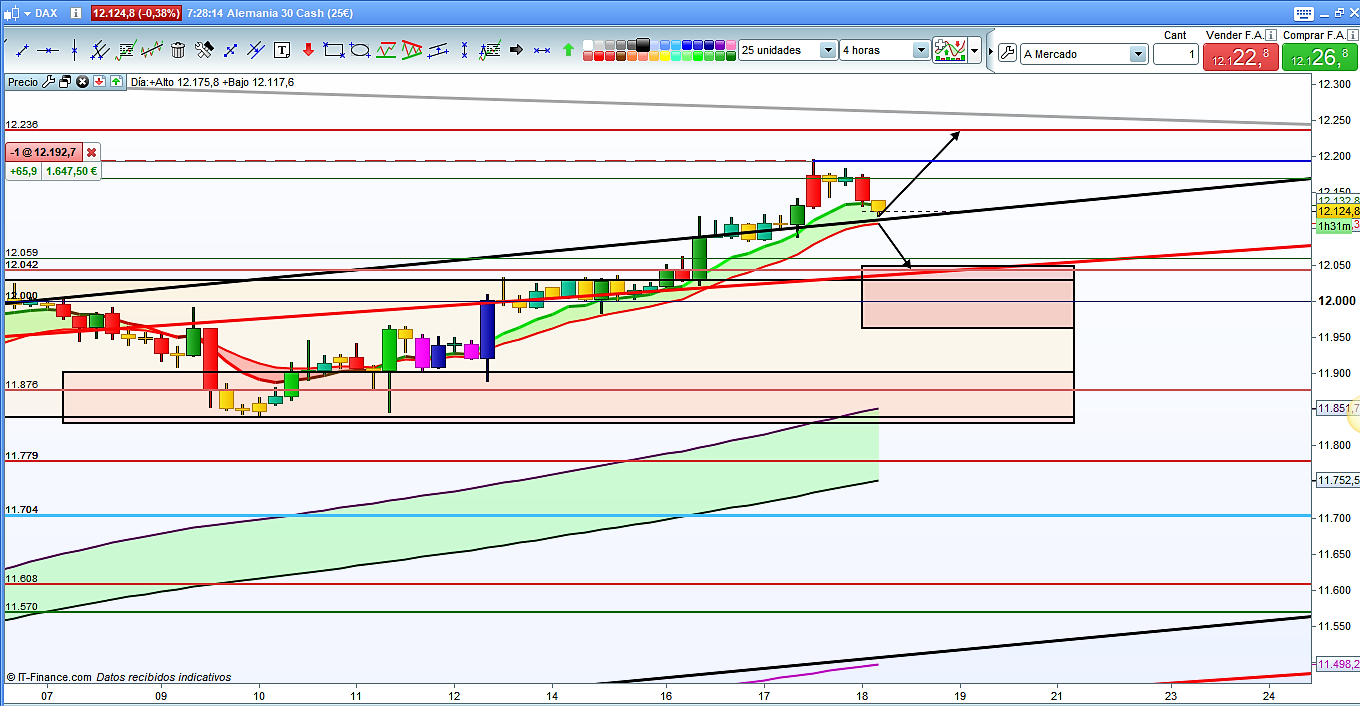
Task: Expand the 4 horas timeframe dropdown
Action: (x=920, y=50)
